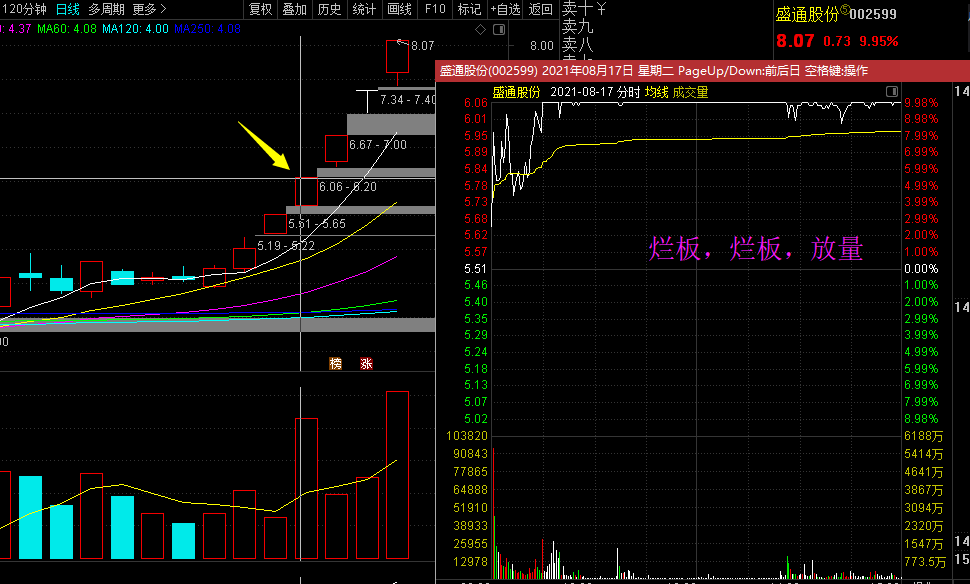Toggle the panel icon in the intraday popup

point(892,92)
